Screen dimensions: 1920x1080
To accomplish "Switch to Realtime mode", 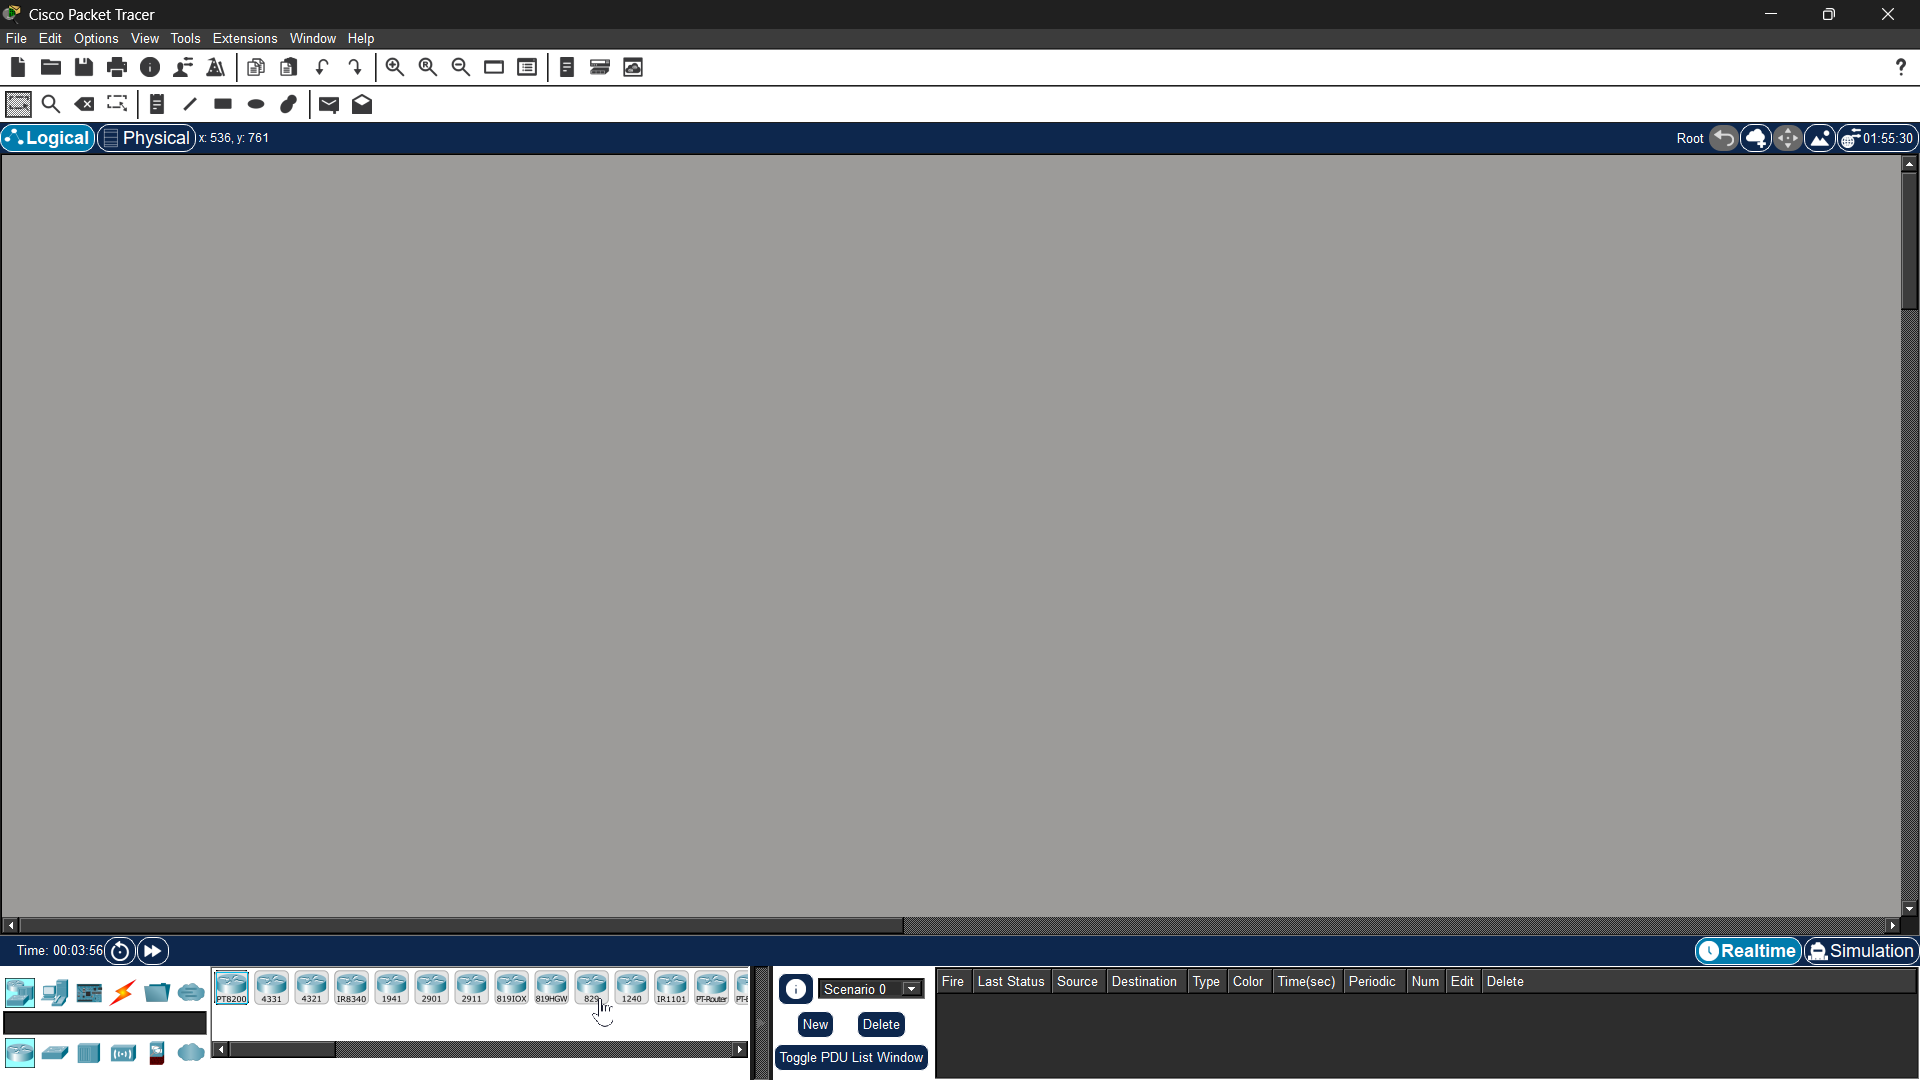I will 1748,951.
